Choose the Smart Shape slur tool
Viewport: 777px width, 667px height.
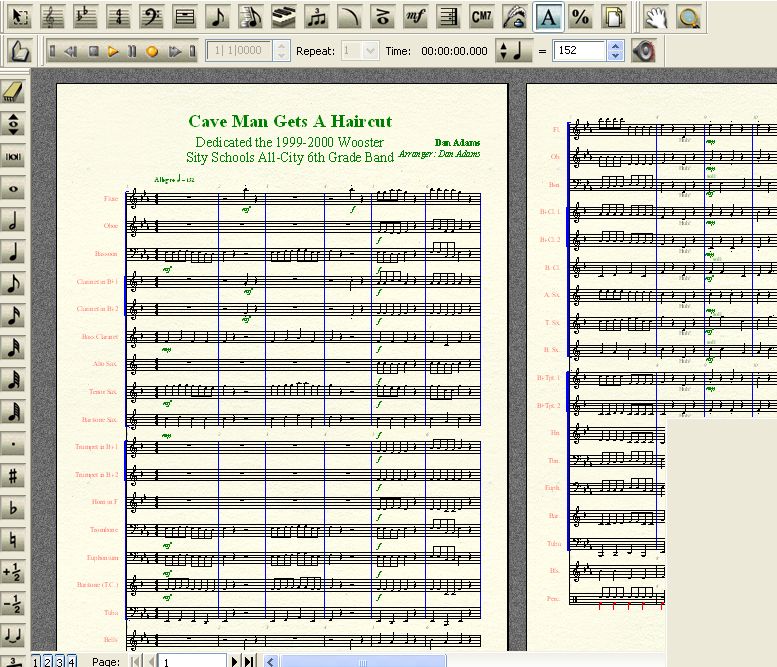coord(349,17)
